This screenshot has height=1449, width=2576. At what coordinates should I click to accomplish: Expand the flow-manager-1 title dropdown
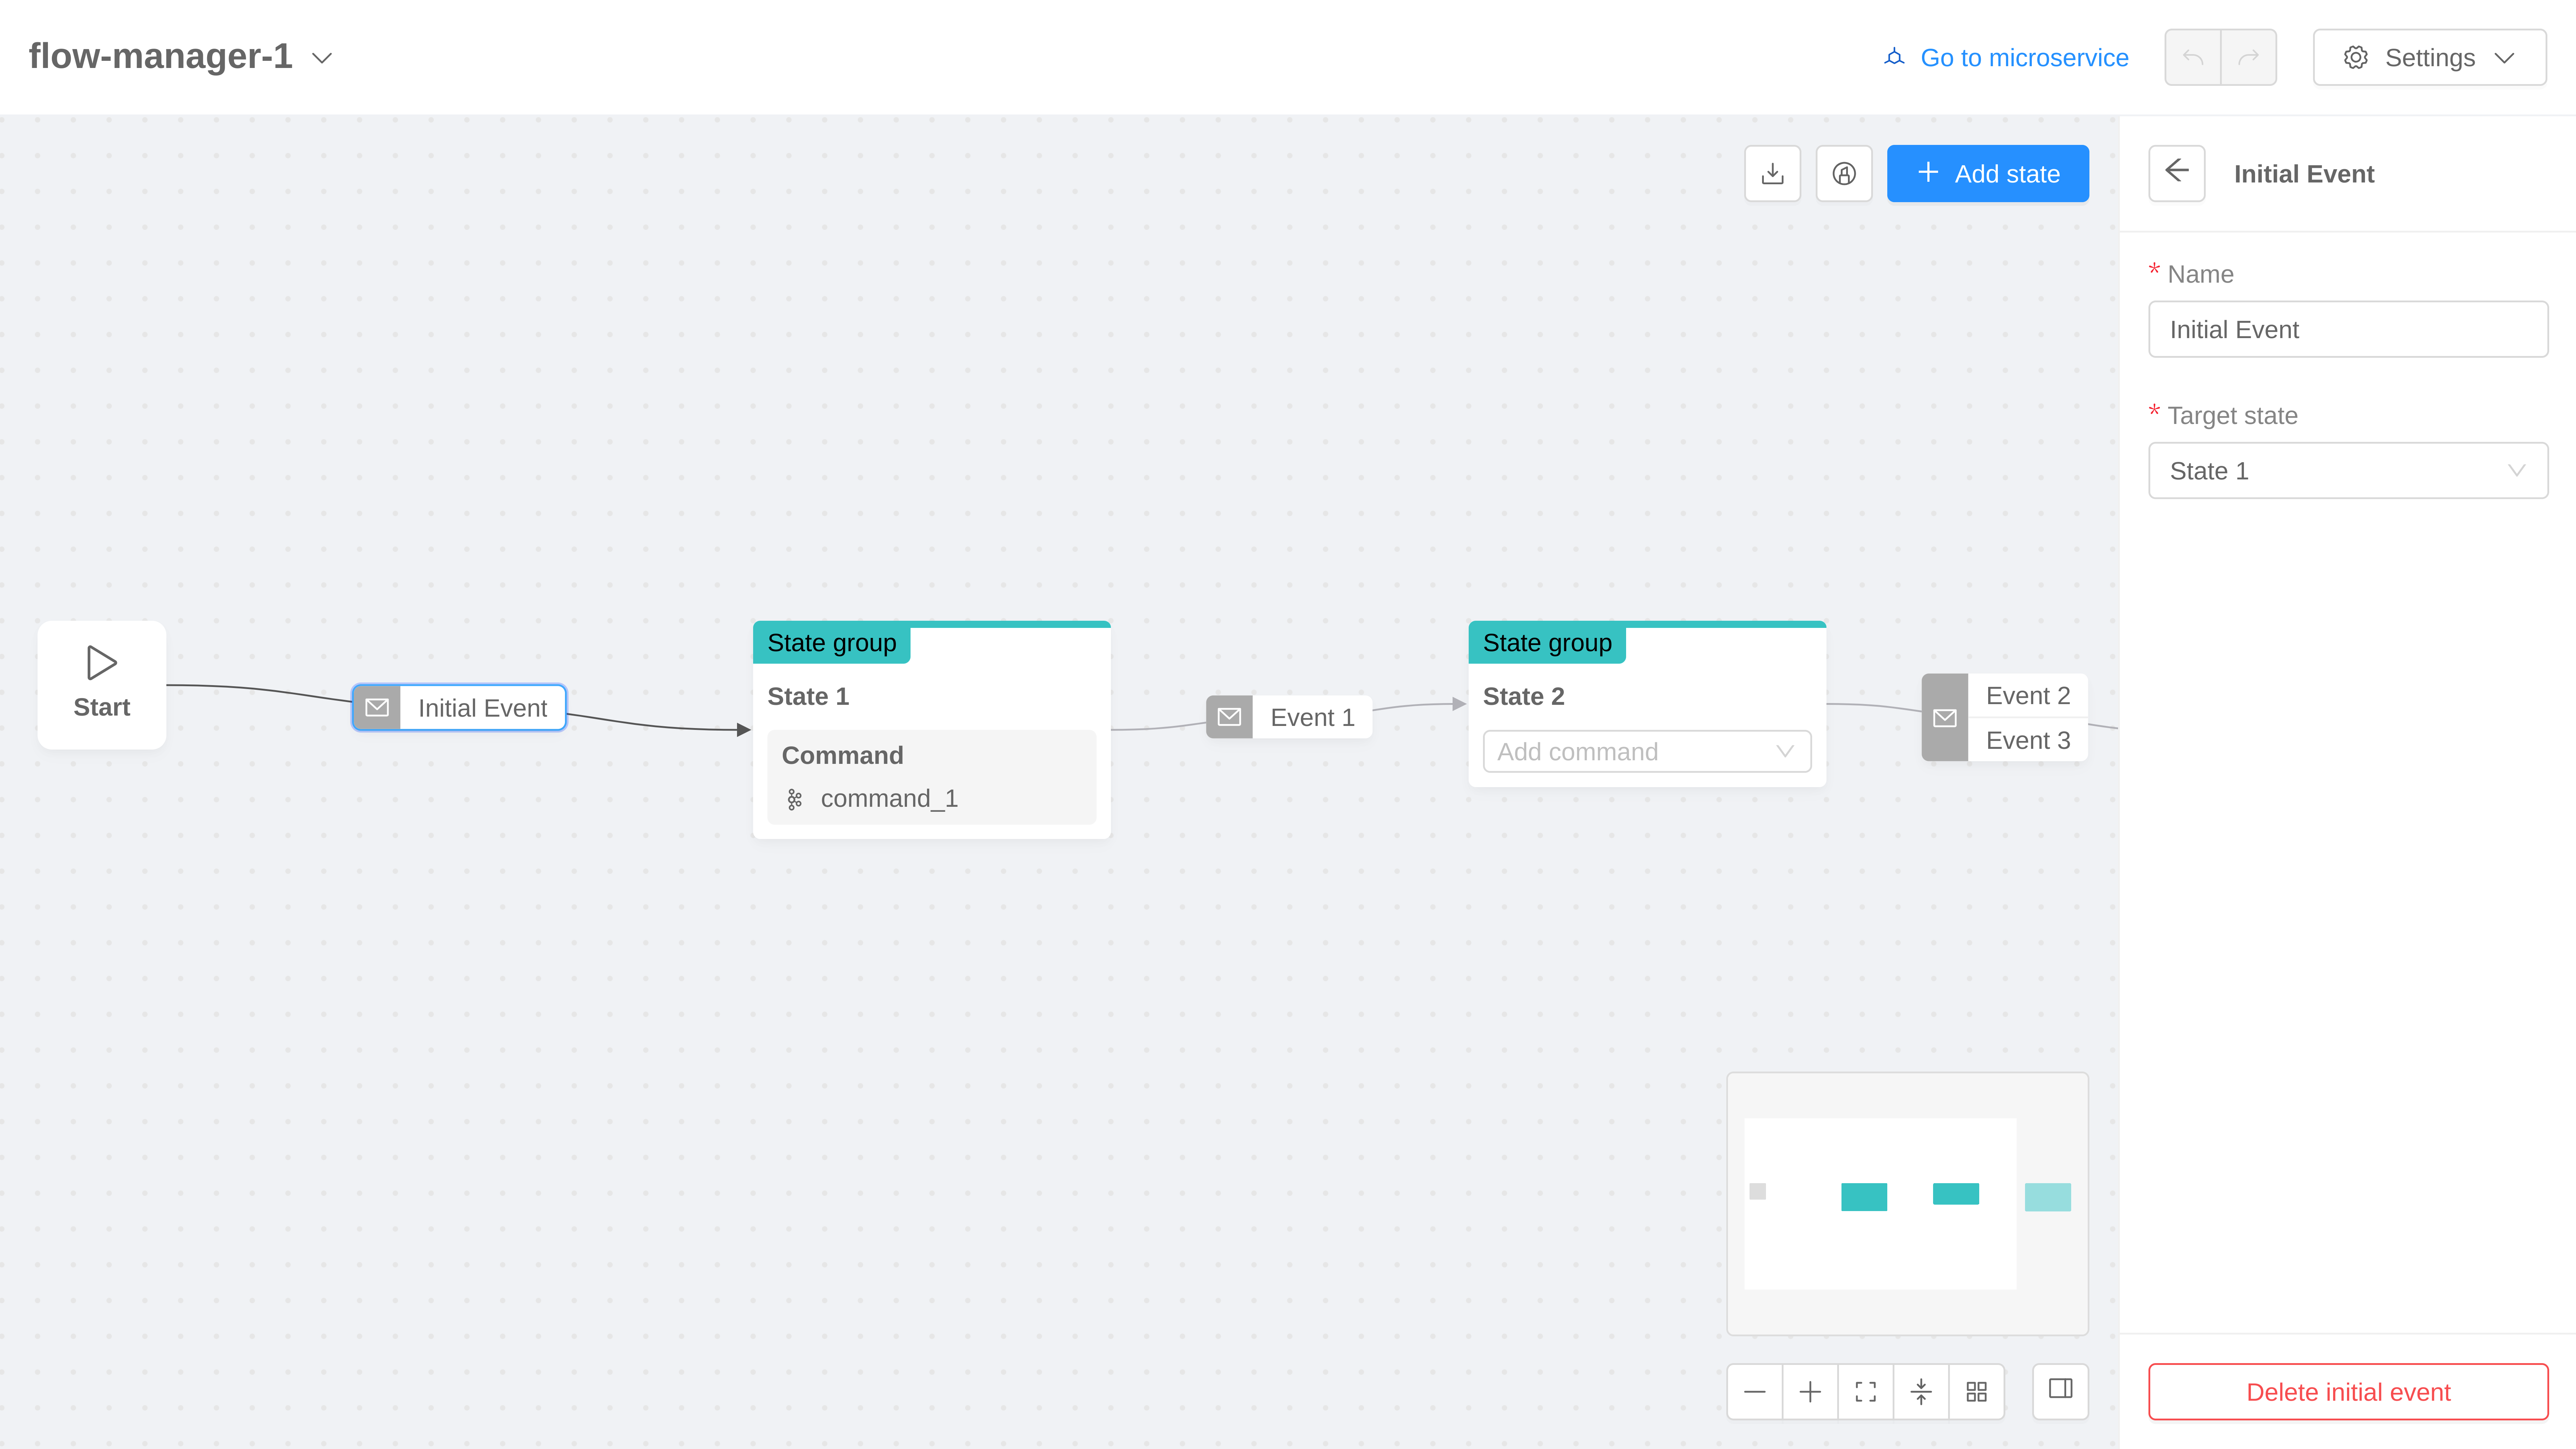(x=322, y=58)
